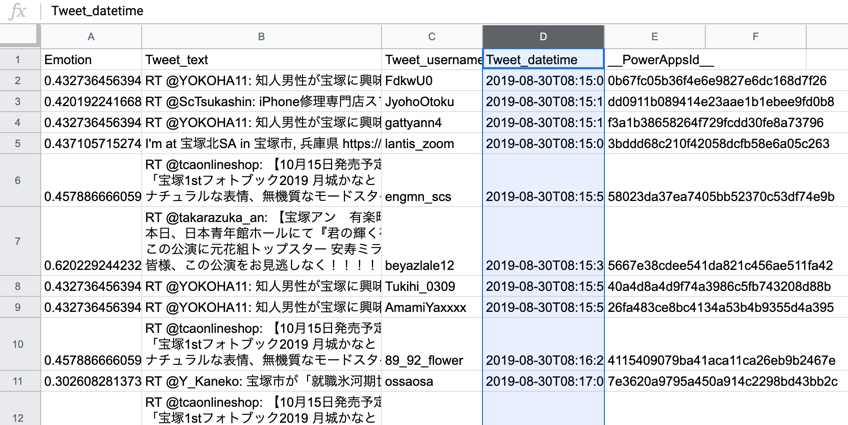Select row 10 header
The height and width of the screenshot is (425, 848).
[x=19, y=344]
